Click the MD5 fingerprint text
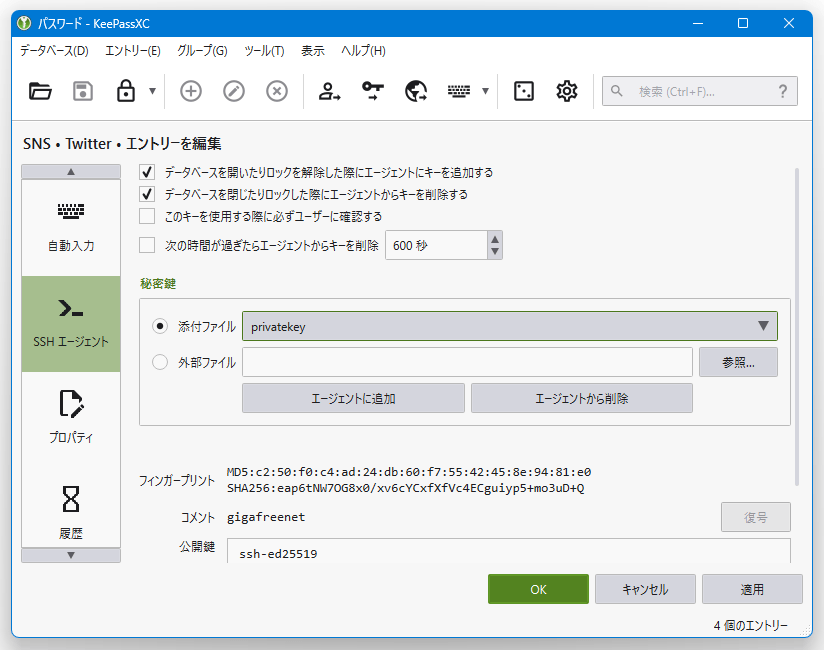The image size is (824, 650). coord(409,472)
